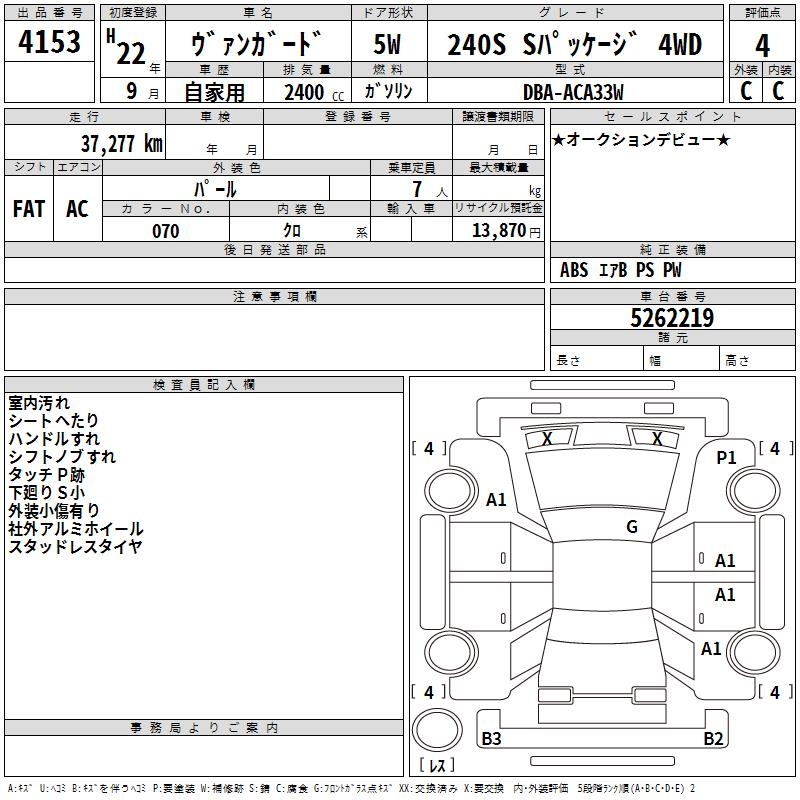
Task: Click 後日発送部品 section header
Action: (274, 249)
